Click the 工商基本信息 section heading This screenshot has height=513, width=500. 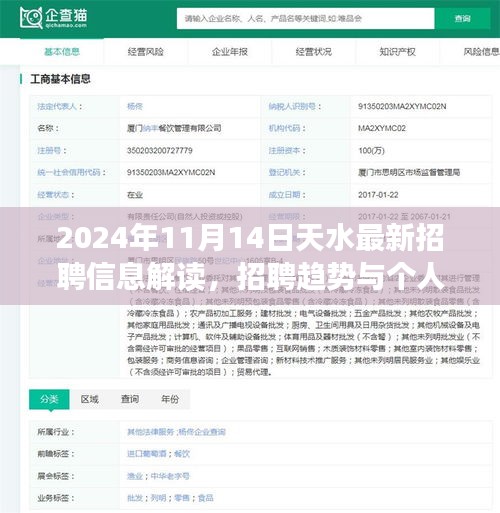[x=60, y=79]
